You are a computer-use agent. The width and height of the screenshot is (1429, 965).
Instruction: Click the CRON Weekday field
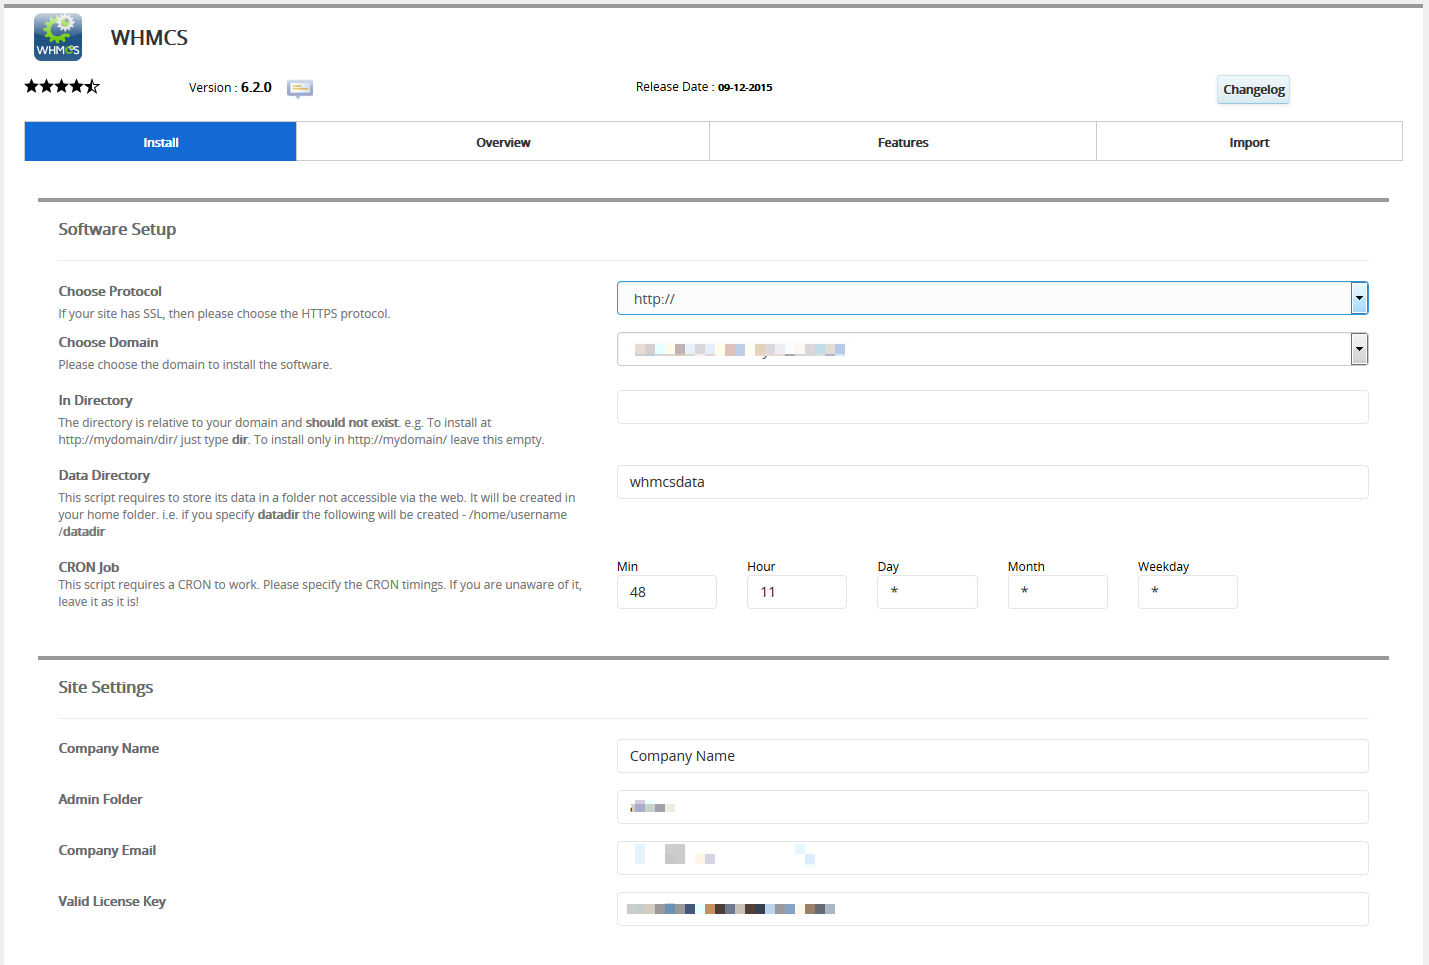point(1187,592)
